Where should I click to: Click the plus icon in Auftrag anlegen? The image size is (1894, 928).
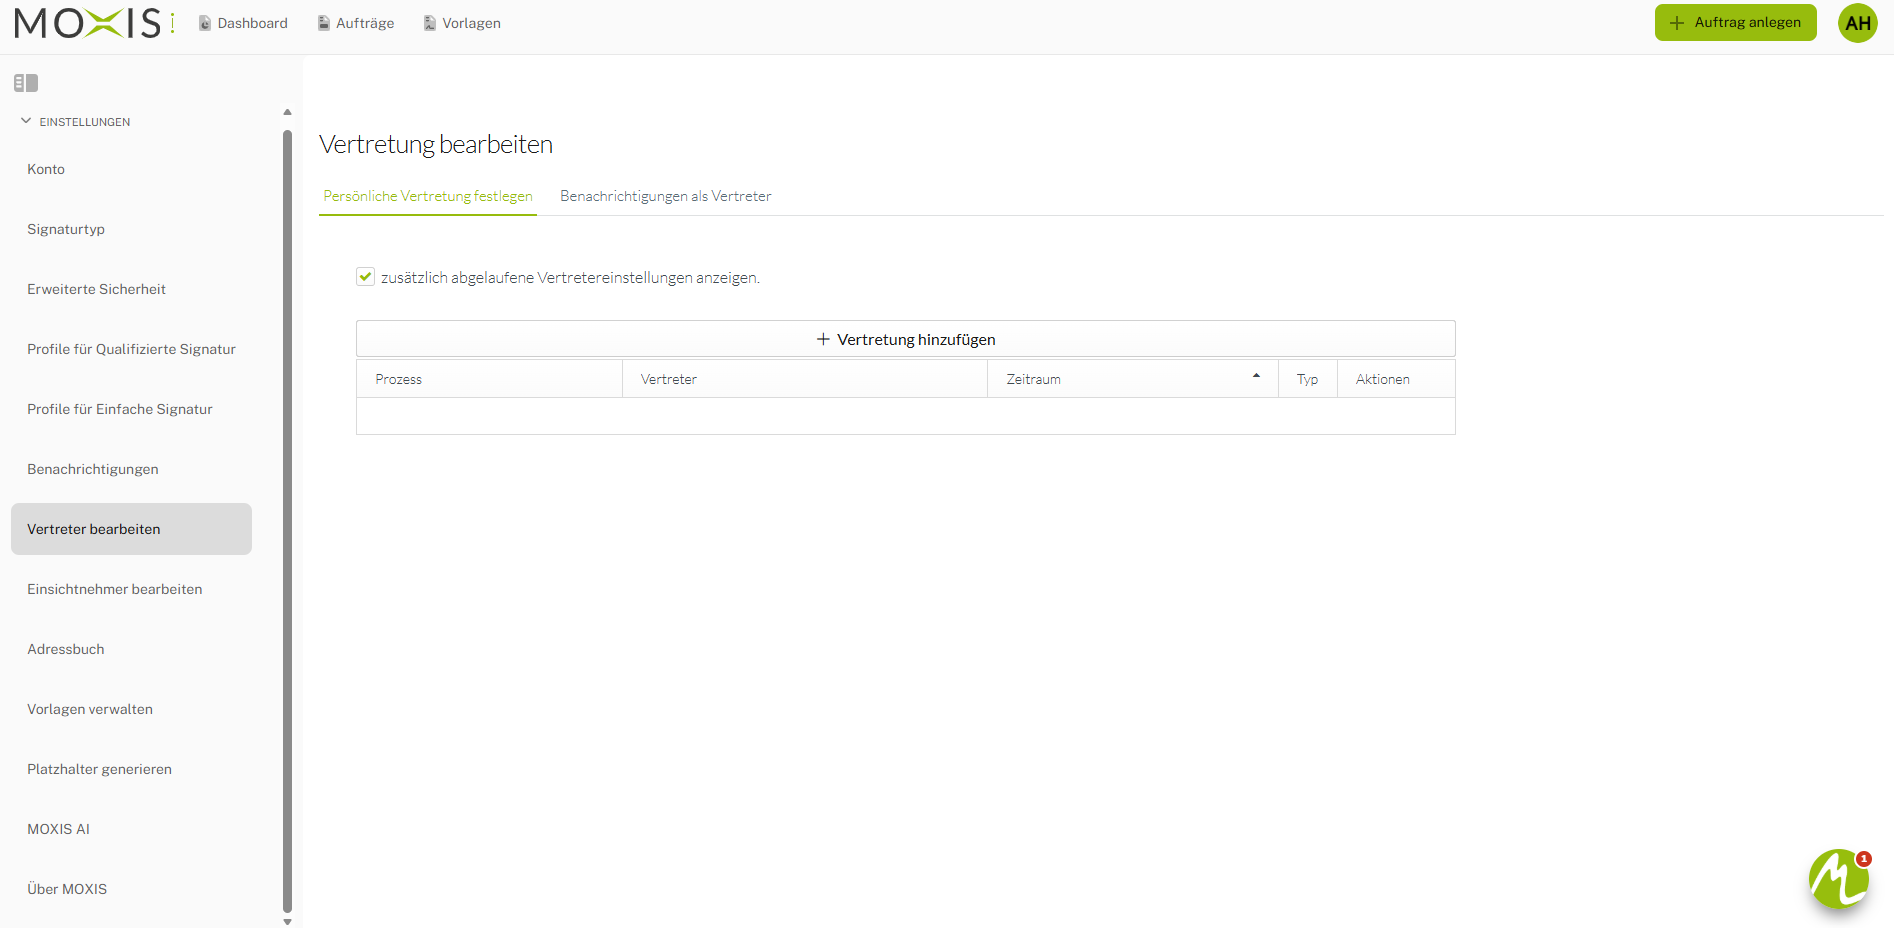point(1677,23)
